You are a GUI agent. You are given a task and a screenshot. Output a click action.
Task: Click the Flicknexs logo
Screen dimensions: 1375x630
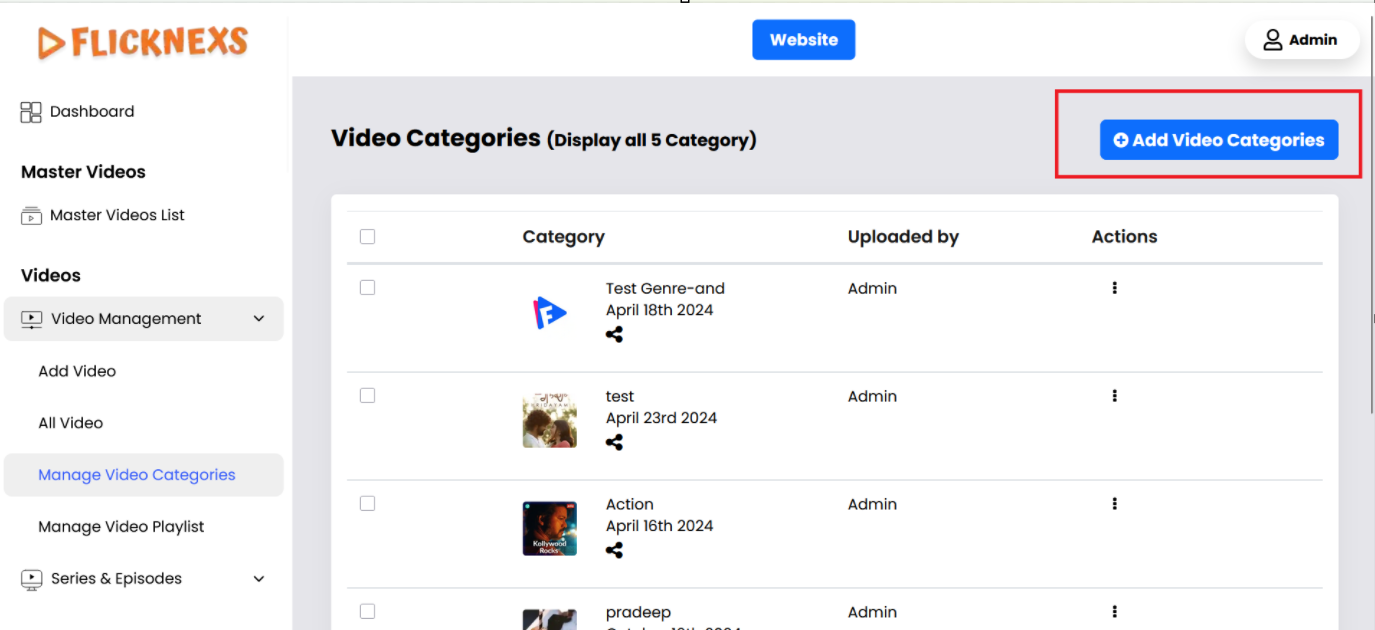[143, 42]
